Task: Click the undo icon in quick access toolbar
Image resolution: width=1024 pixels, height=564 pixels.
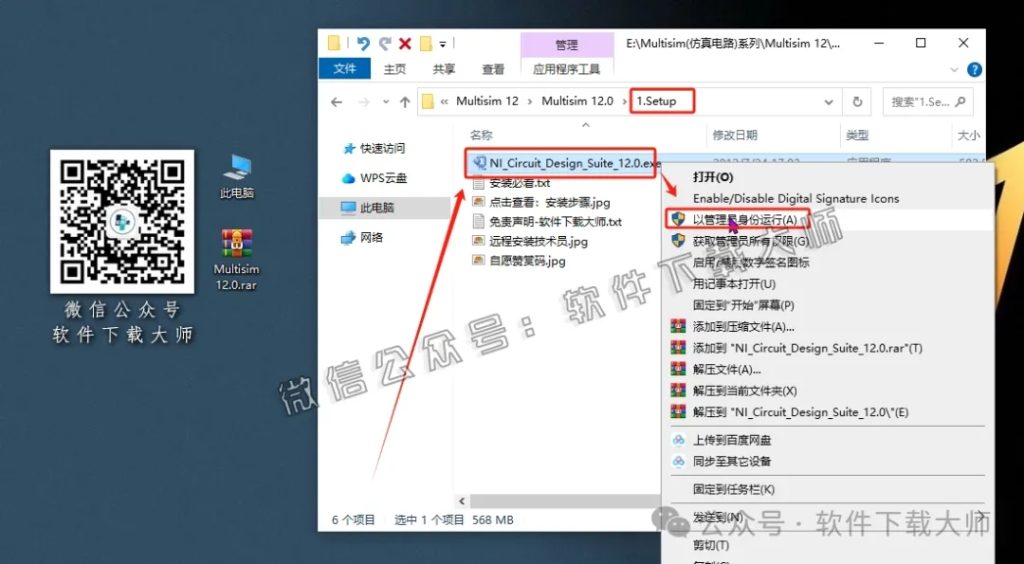Action: point(363,44)
